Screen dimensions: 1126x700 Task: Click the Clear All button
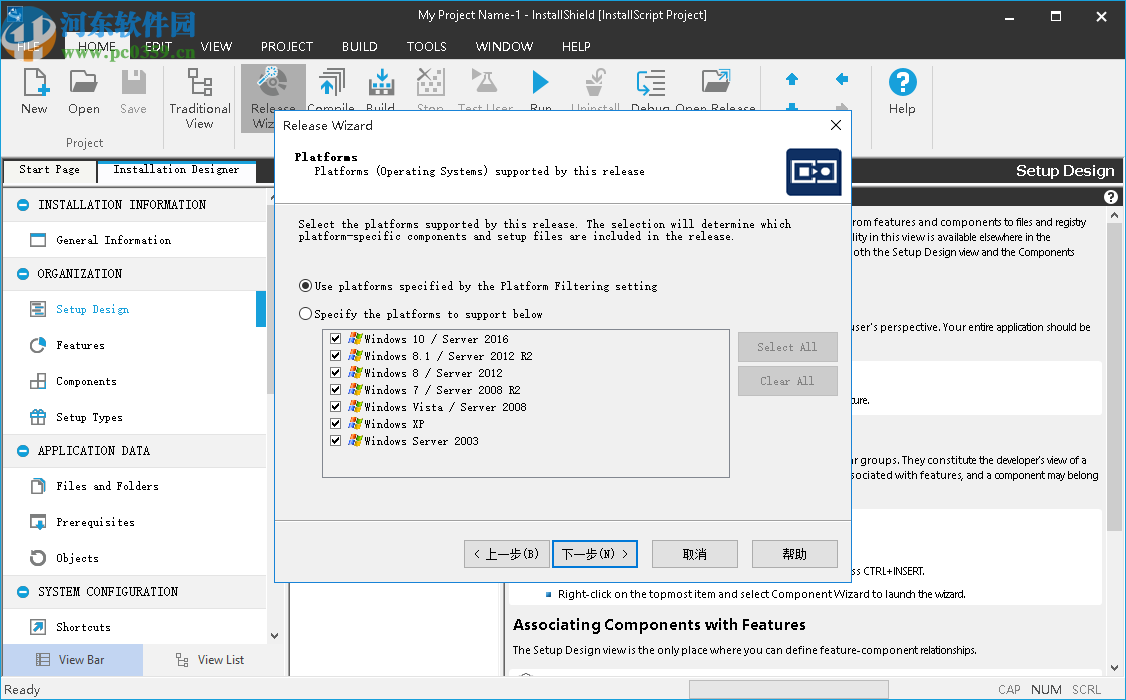tap(787, 380)
